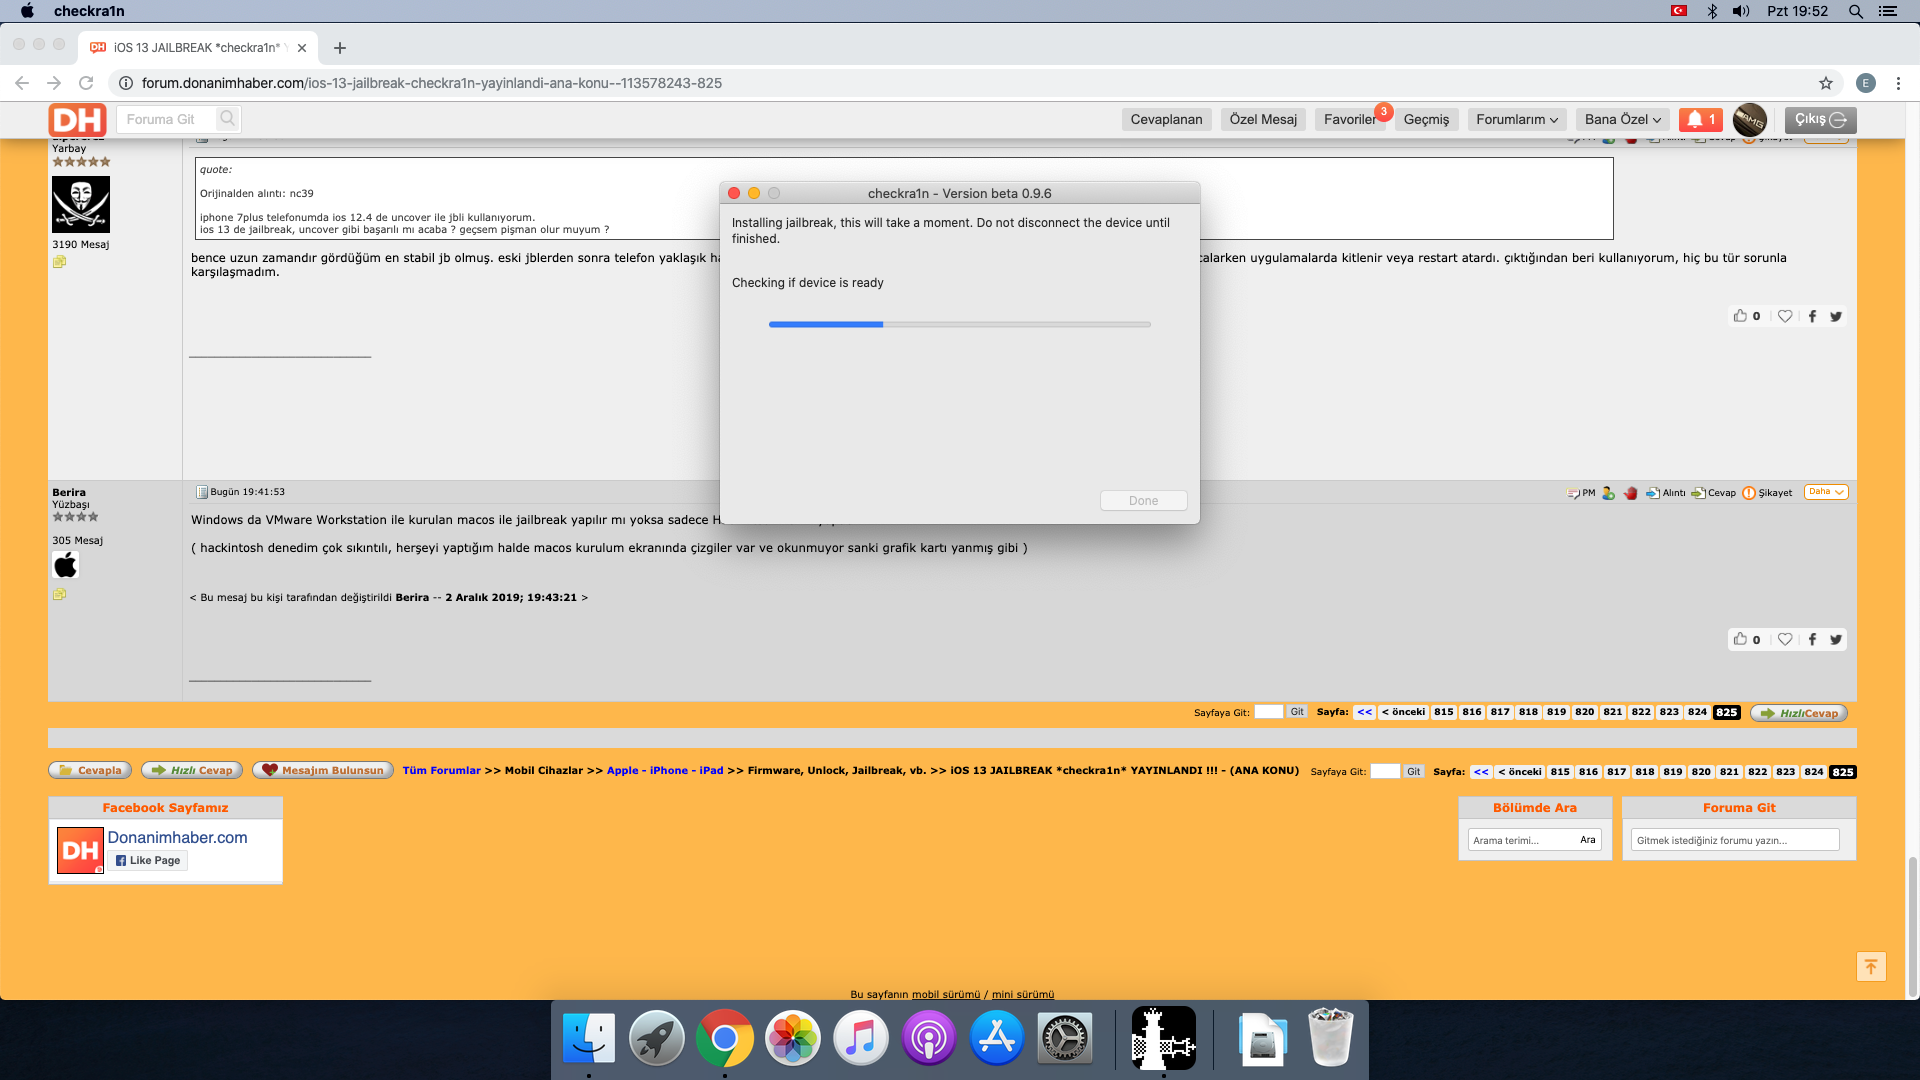Expand Daha menu on Berira's post
Image resolution: width=1920 pixels, height=1080 pixels.
[x=1826, y=492]
